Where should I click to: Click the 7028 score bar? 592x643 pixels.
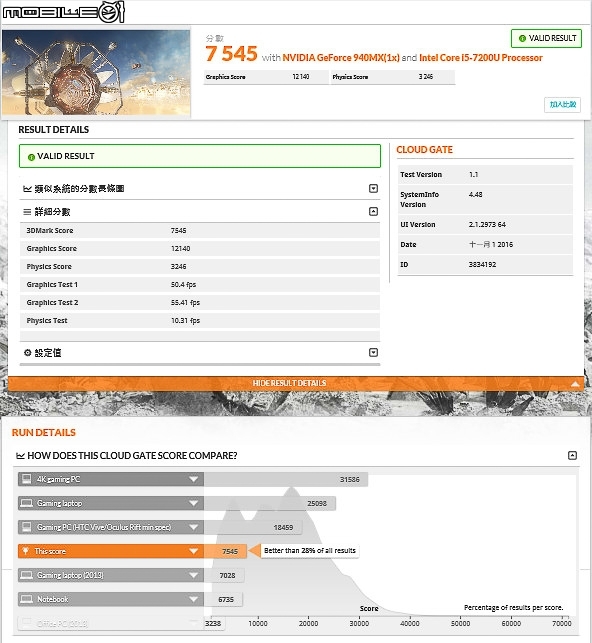pyautogui.click(x=224, y=575)
